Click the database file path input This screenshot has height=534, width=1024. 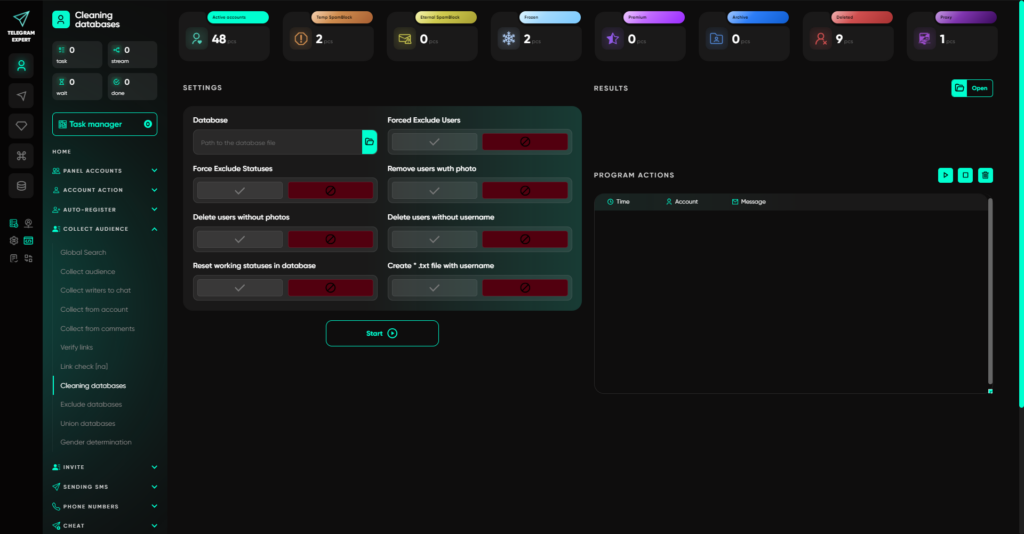[277, 143]
